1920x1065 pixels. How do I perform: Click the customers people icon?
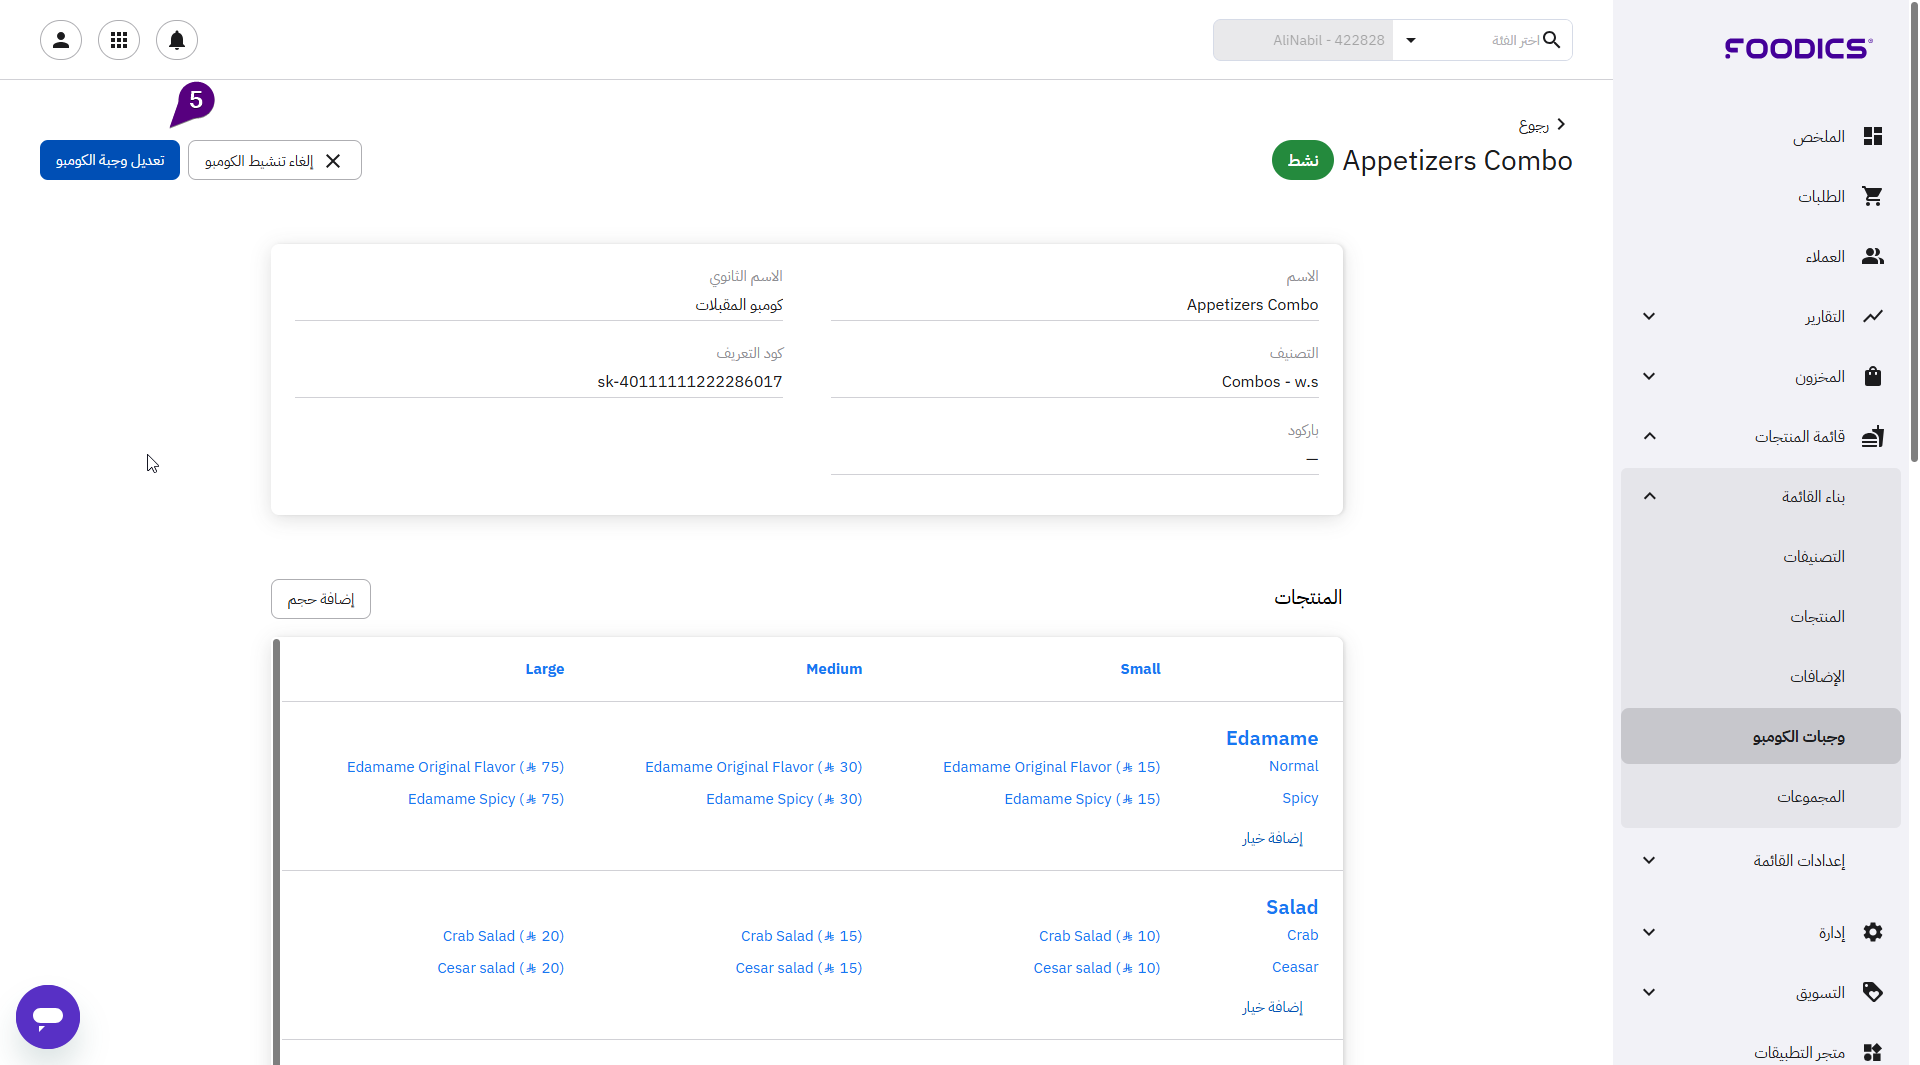tap(1872, 257)
